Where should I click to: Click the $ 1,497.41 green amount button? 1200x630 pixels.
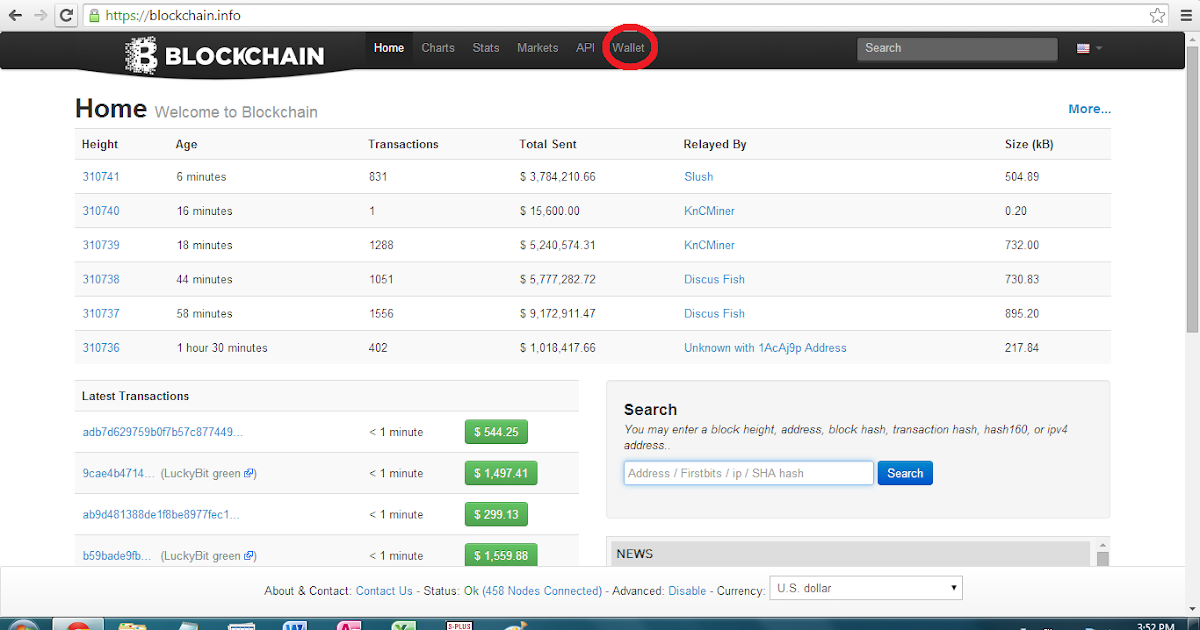click(x=501, y=473)
